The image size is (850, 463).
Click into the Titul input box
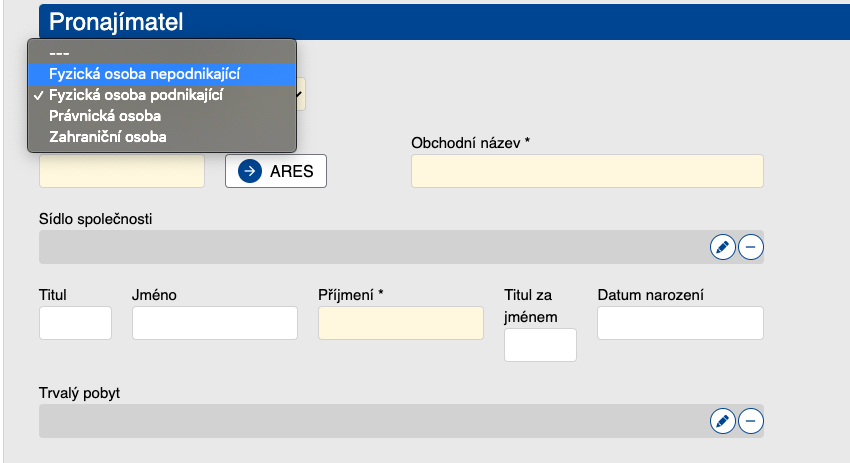[x=75, y=323]
